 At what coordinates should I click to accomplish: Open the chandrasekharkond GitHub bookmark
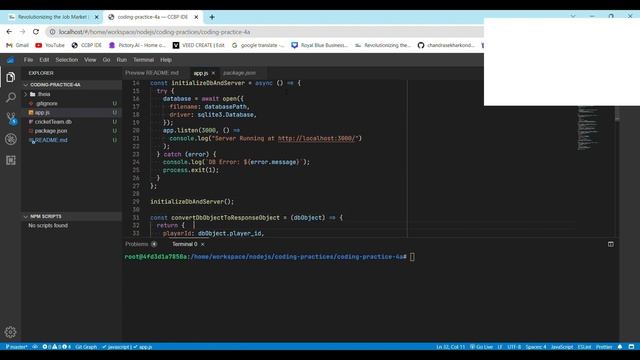(x=446, y=45)
